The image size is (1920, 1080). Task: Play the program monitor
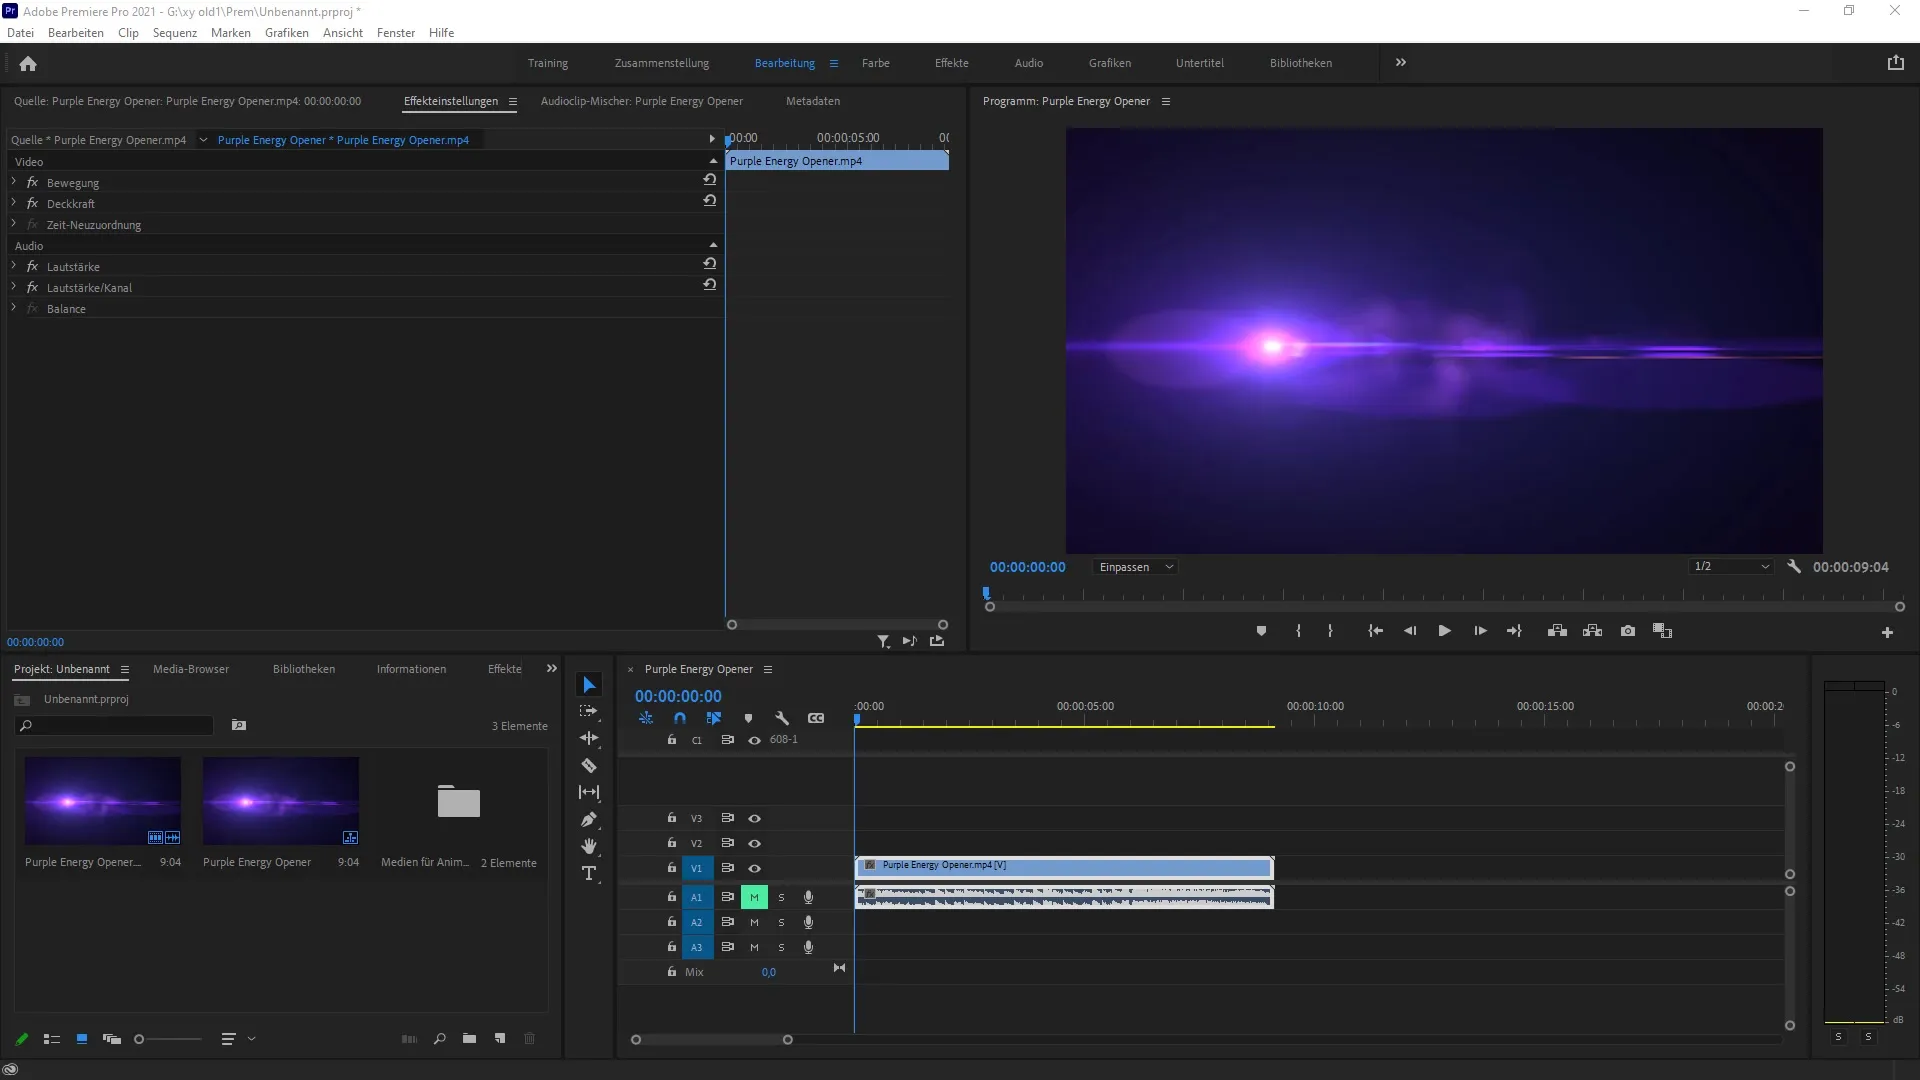[1444, 631]
